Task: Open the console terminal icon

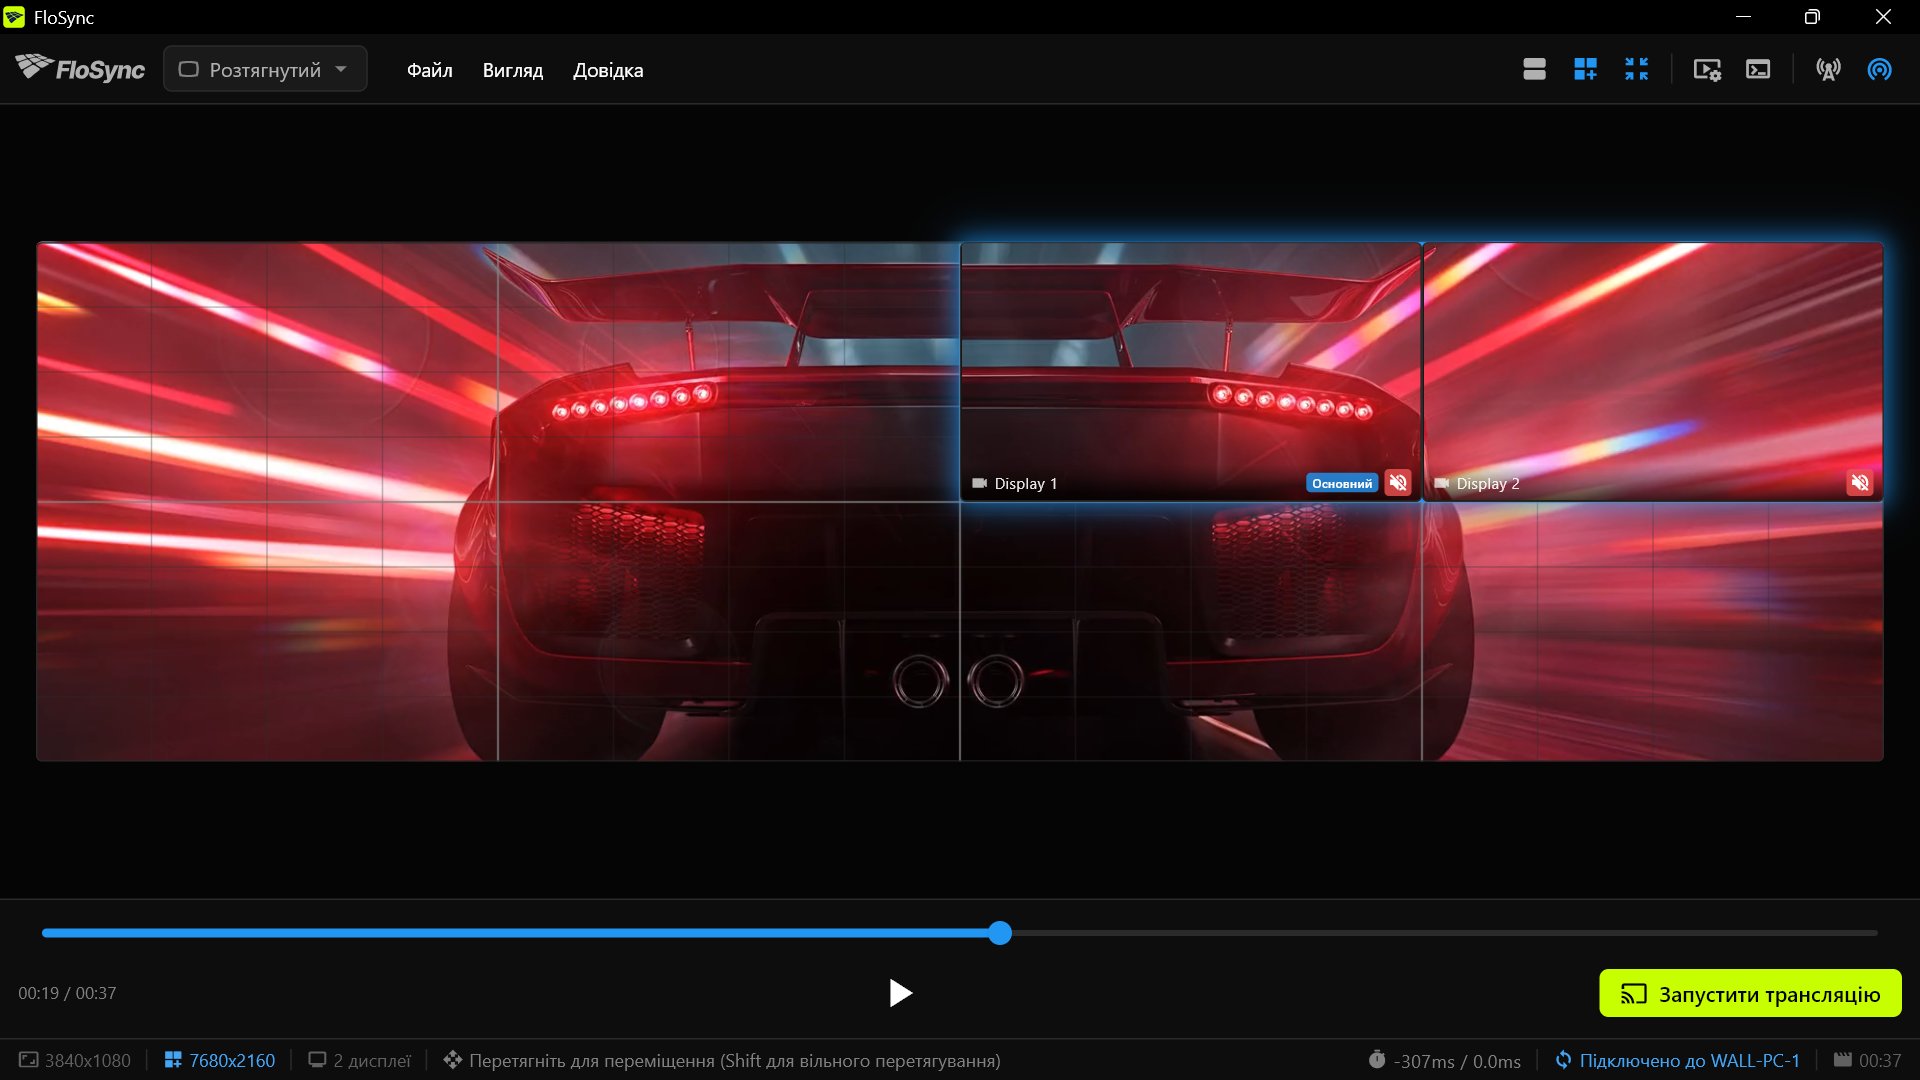Action: pyautogui.click(x=1758, y=69)
